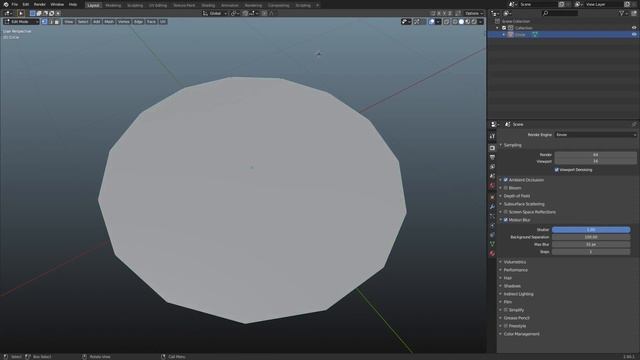Enable edge select mode

tap(51, 22)
